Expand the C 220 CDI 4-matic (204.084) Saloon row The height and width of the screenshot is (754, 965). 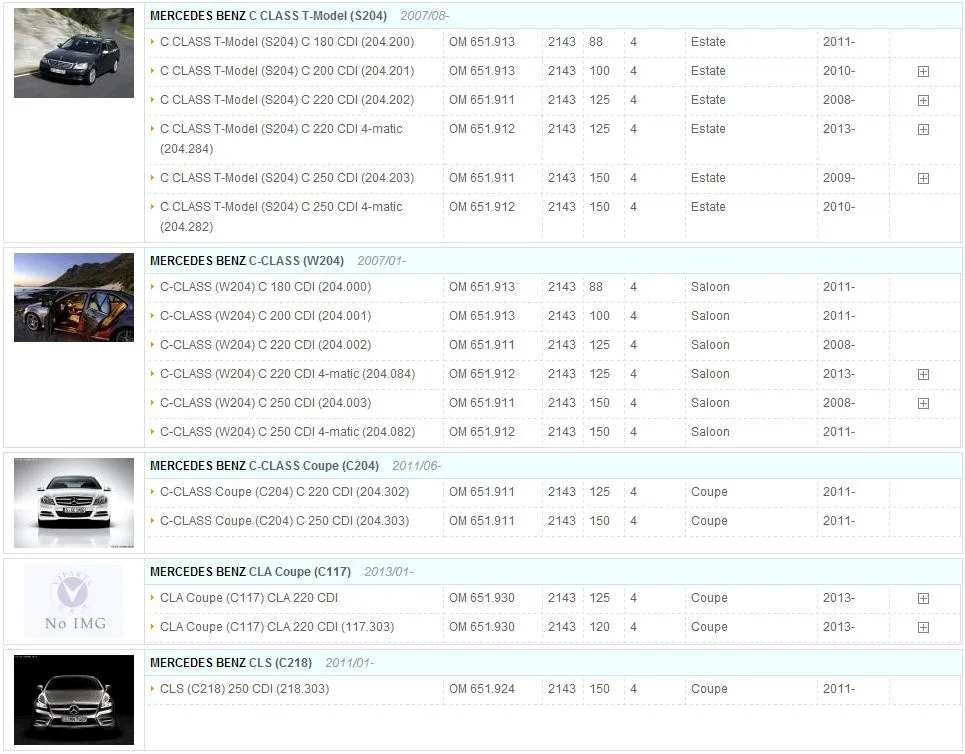923,374
